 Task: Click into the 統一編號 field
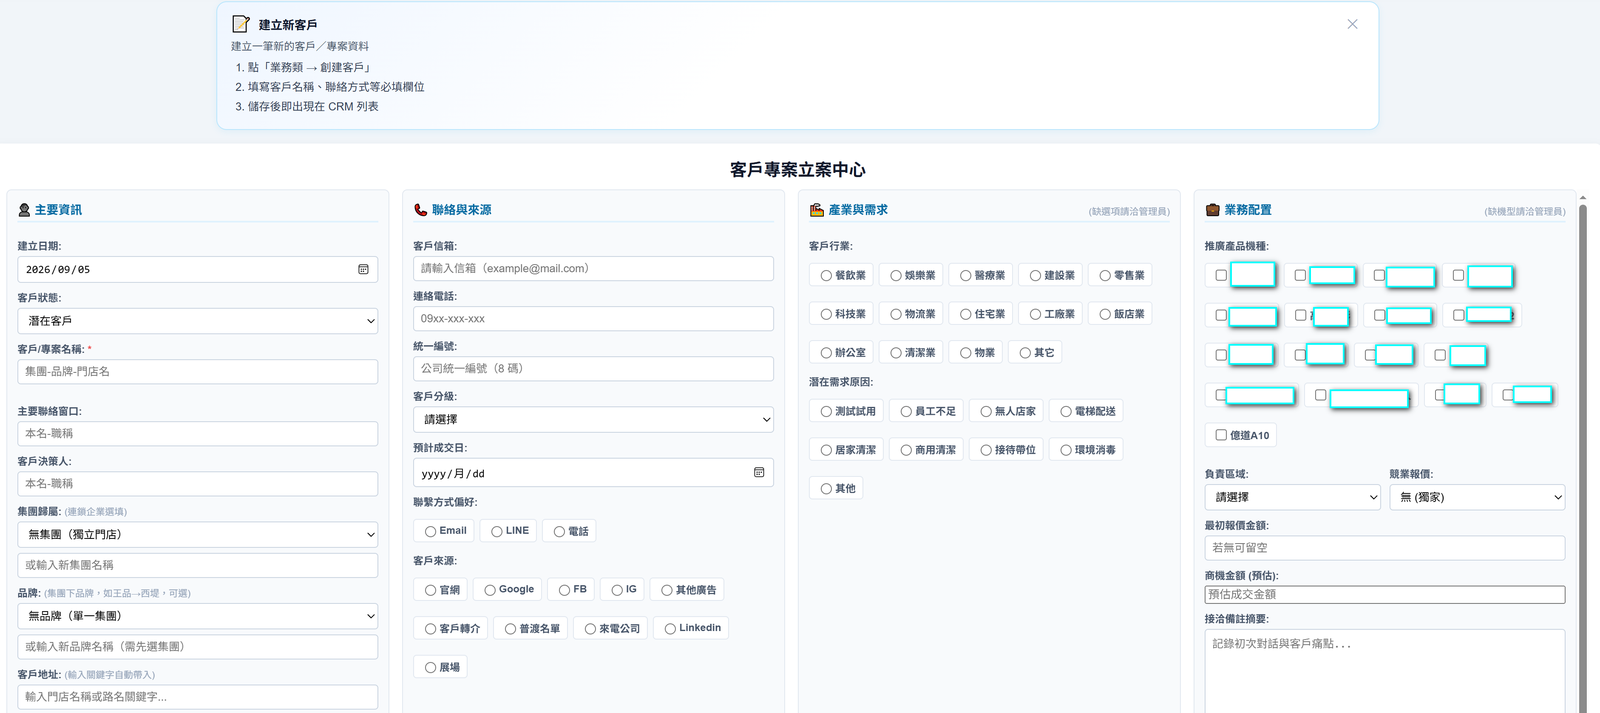(x=594, y=369)
